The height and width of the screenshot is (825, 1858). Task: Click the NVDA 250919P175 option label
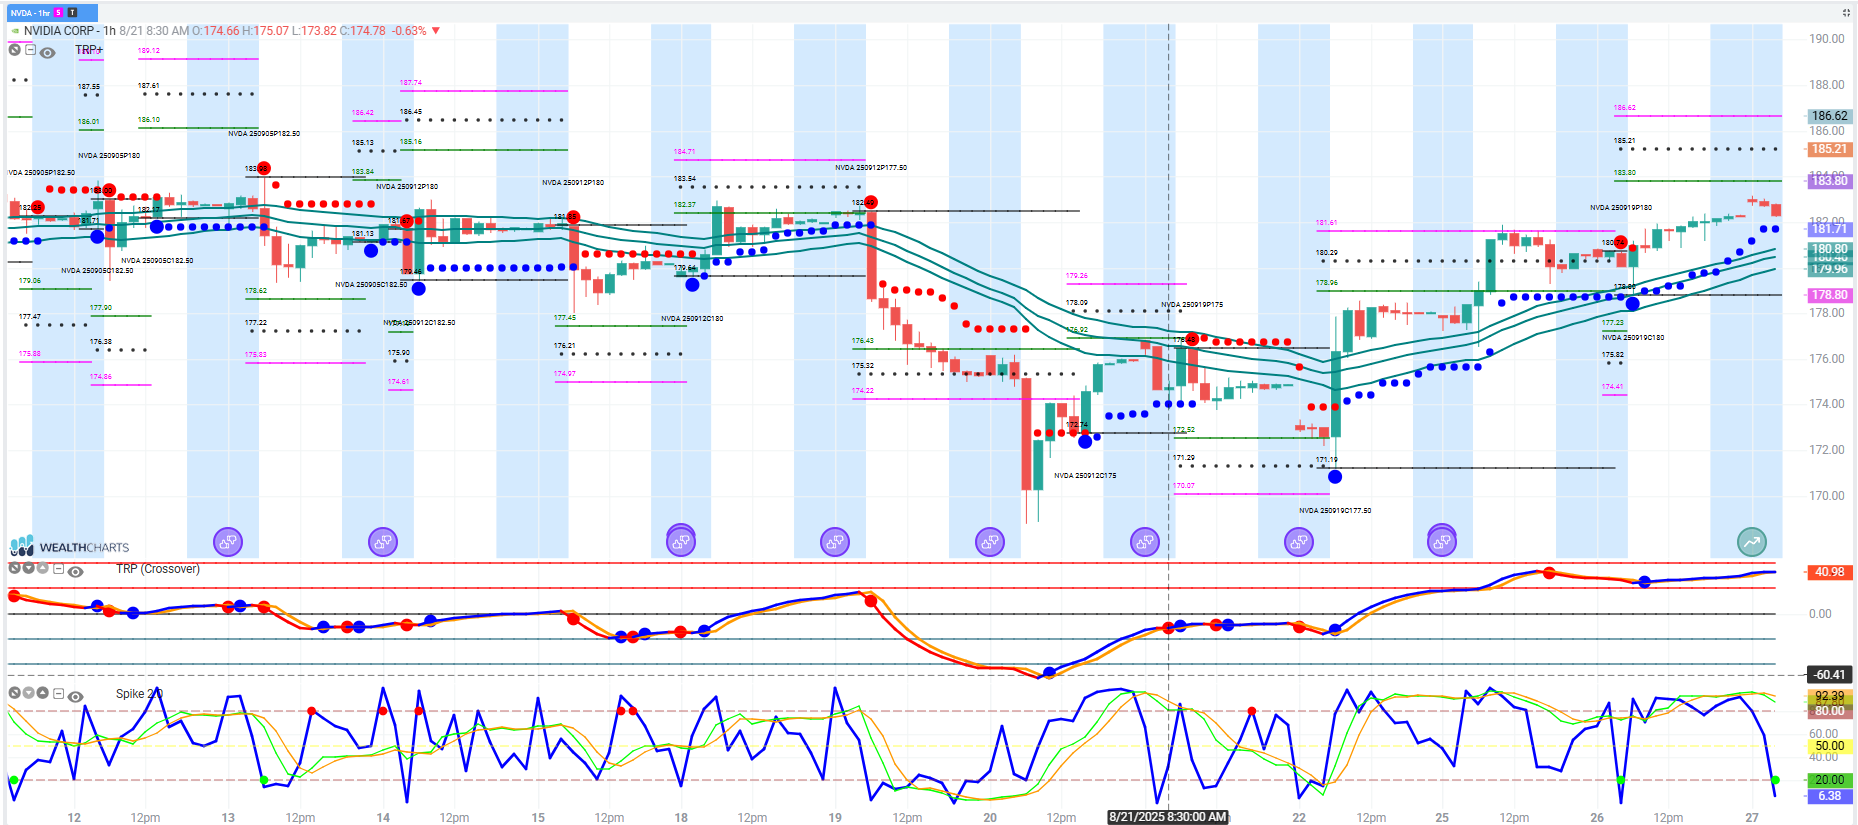1192,305
